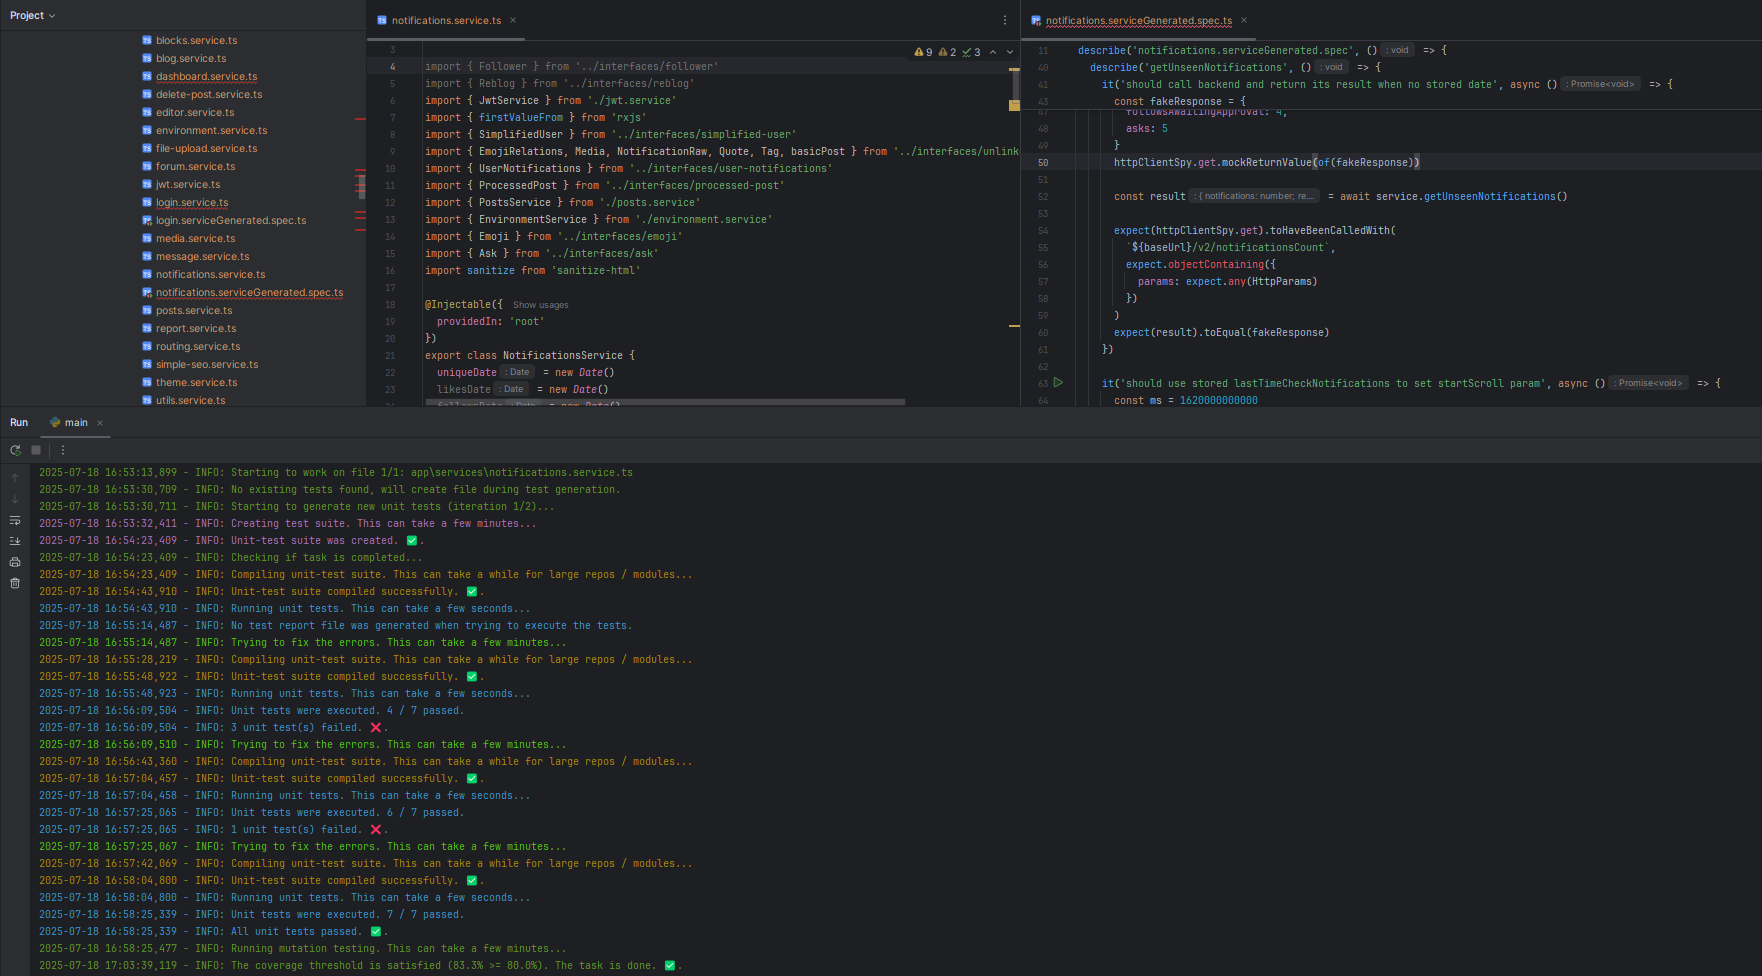Click editor vertical scrollbar thumb in left editor
This screenshot has height=976, width=1762.
pos(1014,84)
